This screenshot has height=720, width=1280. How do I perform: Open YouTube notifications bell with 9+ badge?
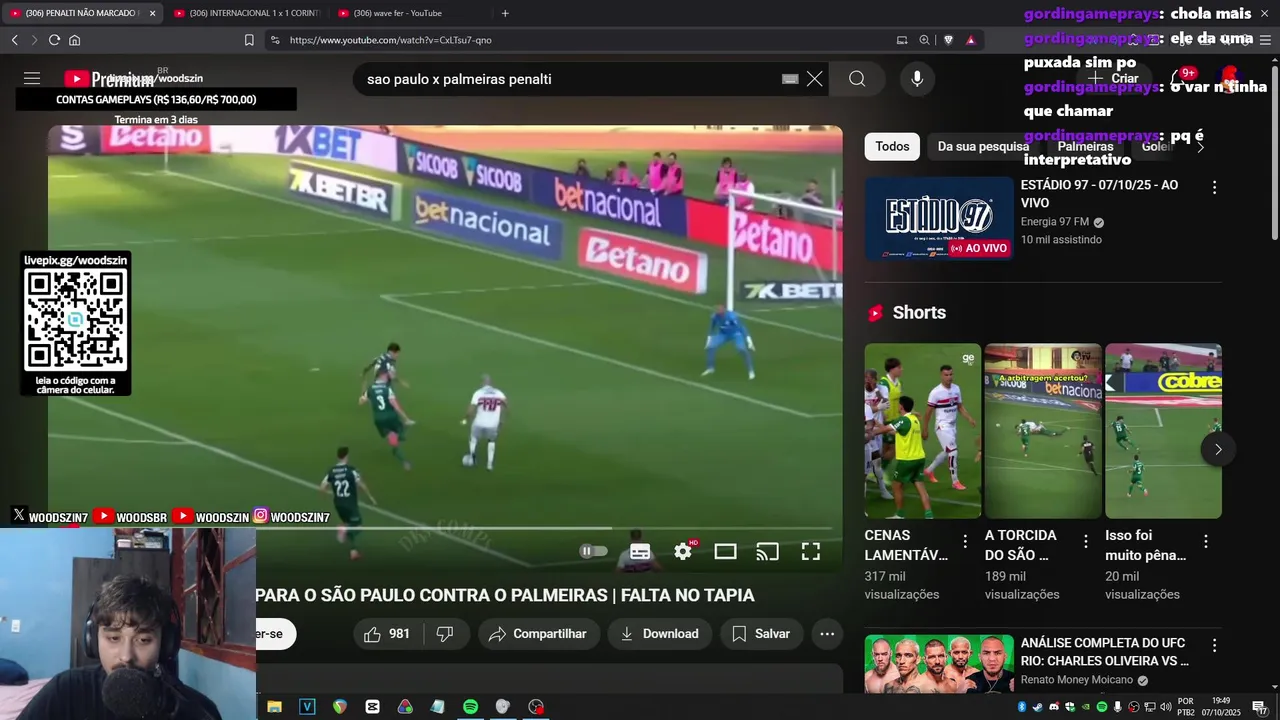[1181, 78]
